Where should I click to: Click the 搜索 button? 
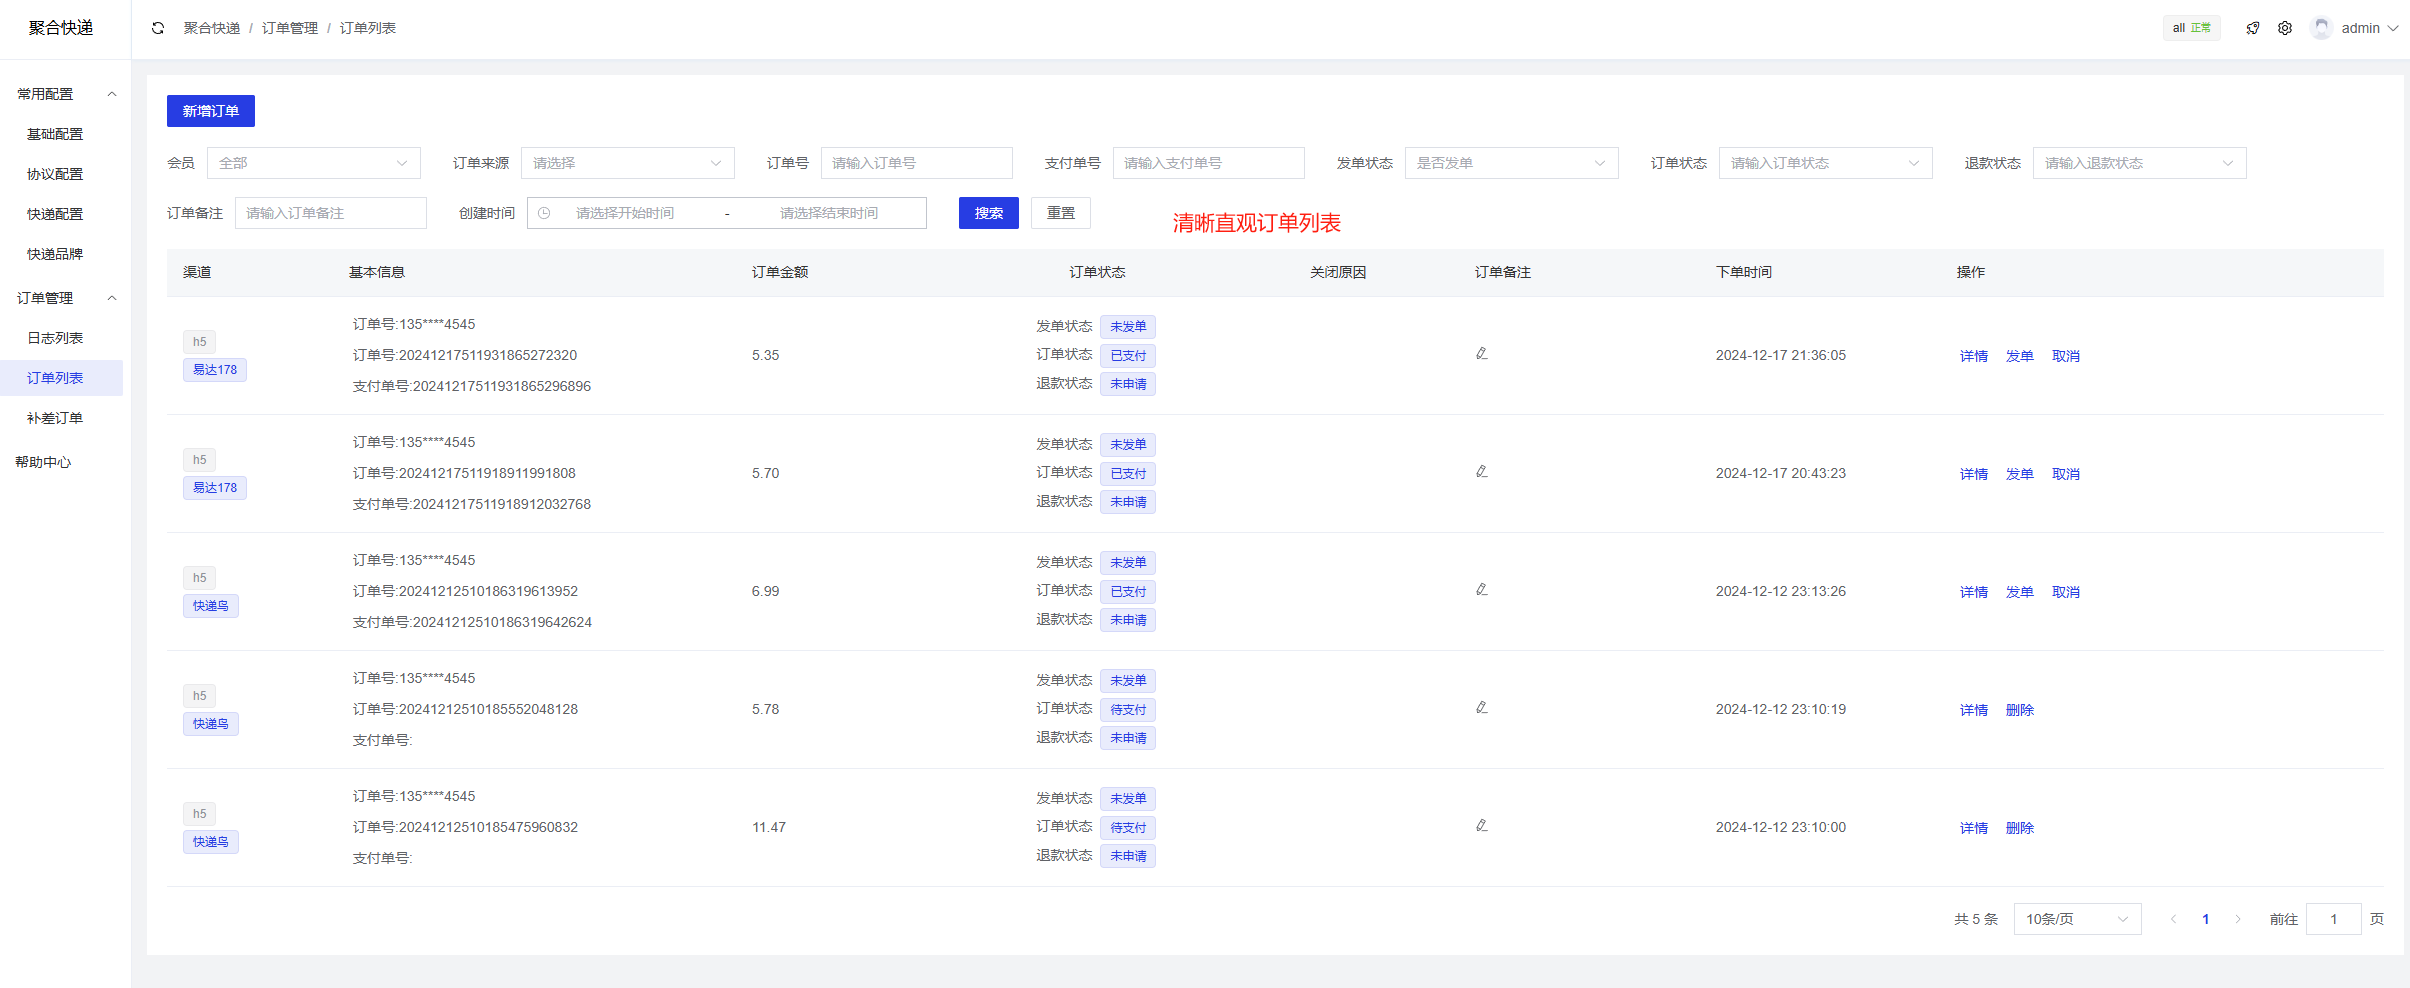click(988, 213)
